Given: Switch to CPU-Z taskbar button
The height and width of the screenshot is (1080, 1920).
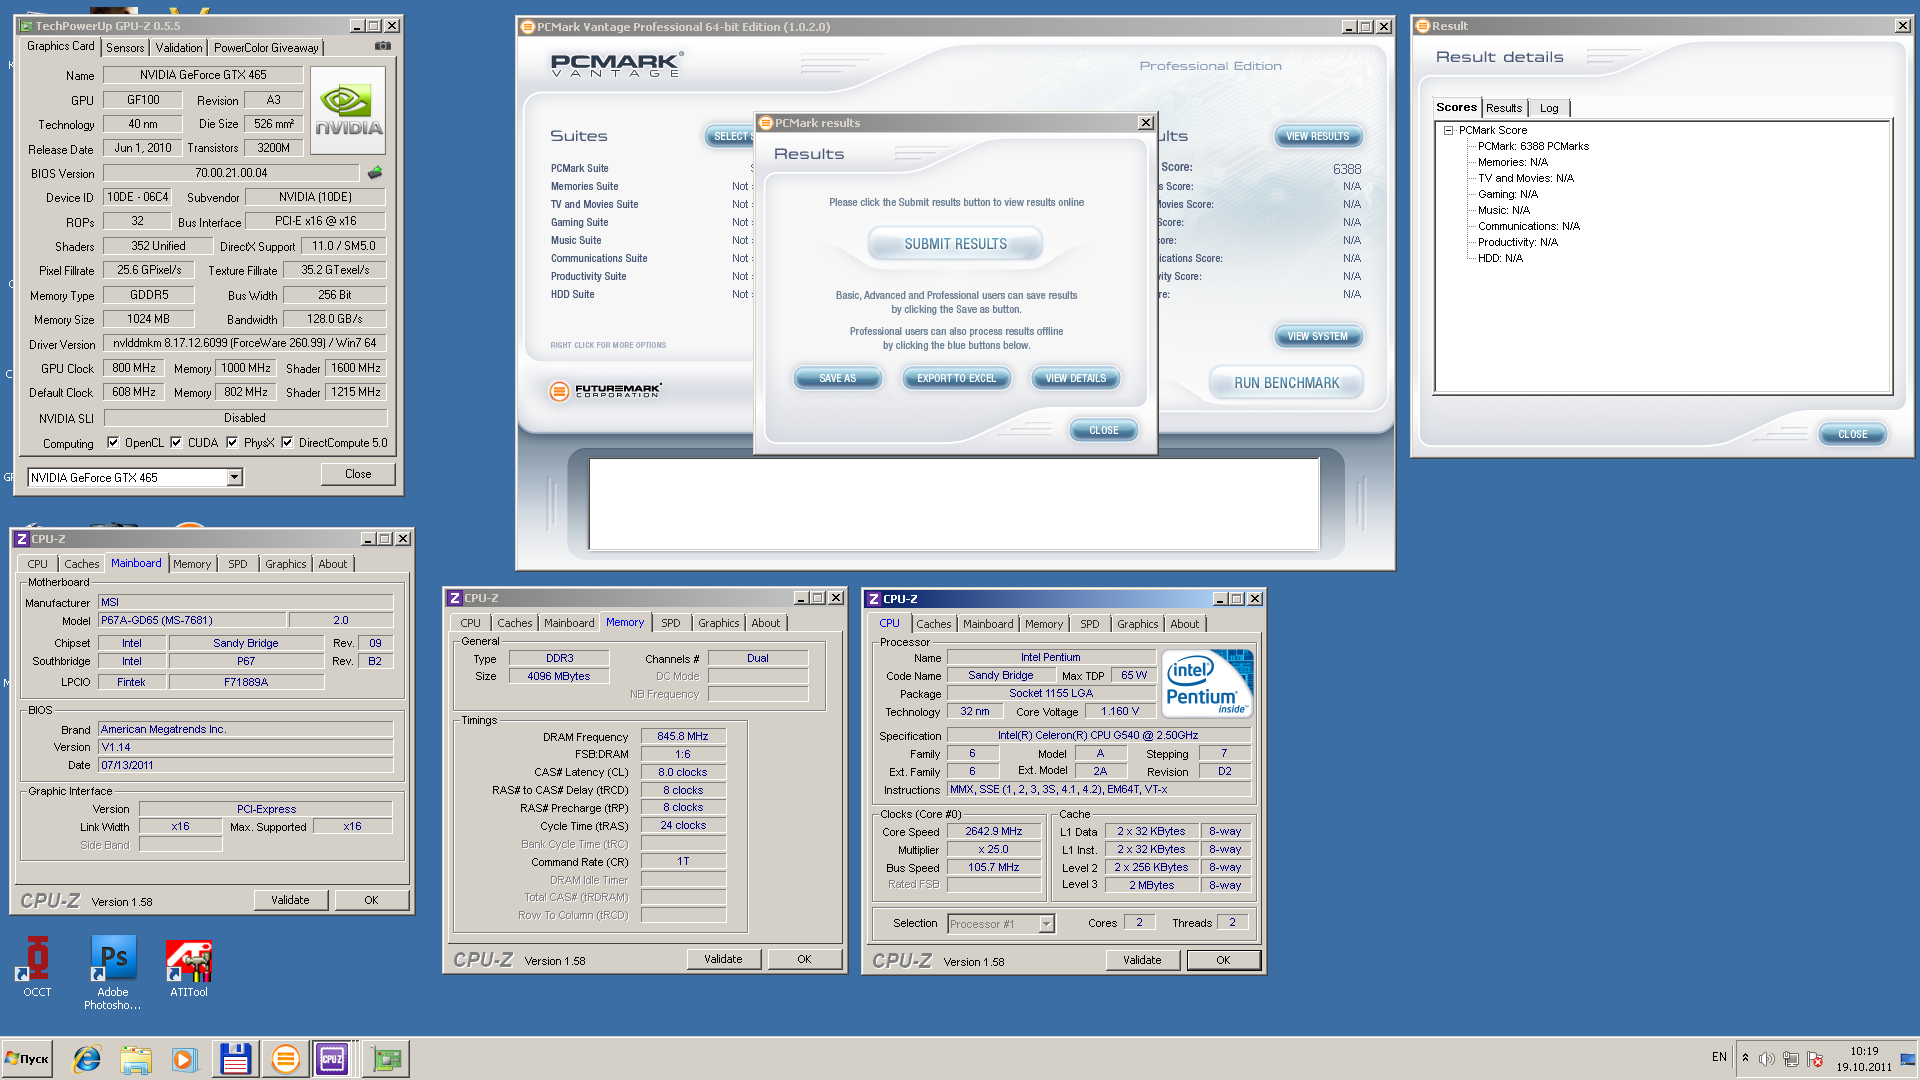Looking at the screenshot, I should pos(332,1058).
